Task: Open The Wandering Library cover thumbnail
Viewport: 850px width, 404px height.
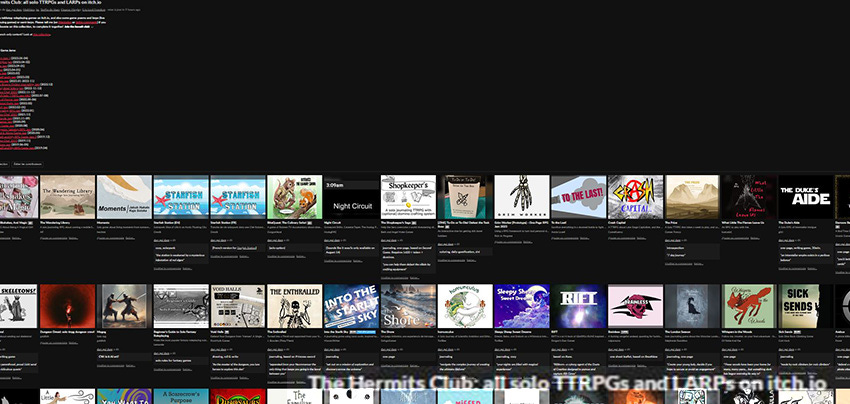Action: click(x=68, y=197)
